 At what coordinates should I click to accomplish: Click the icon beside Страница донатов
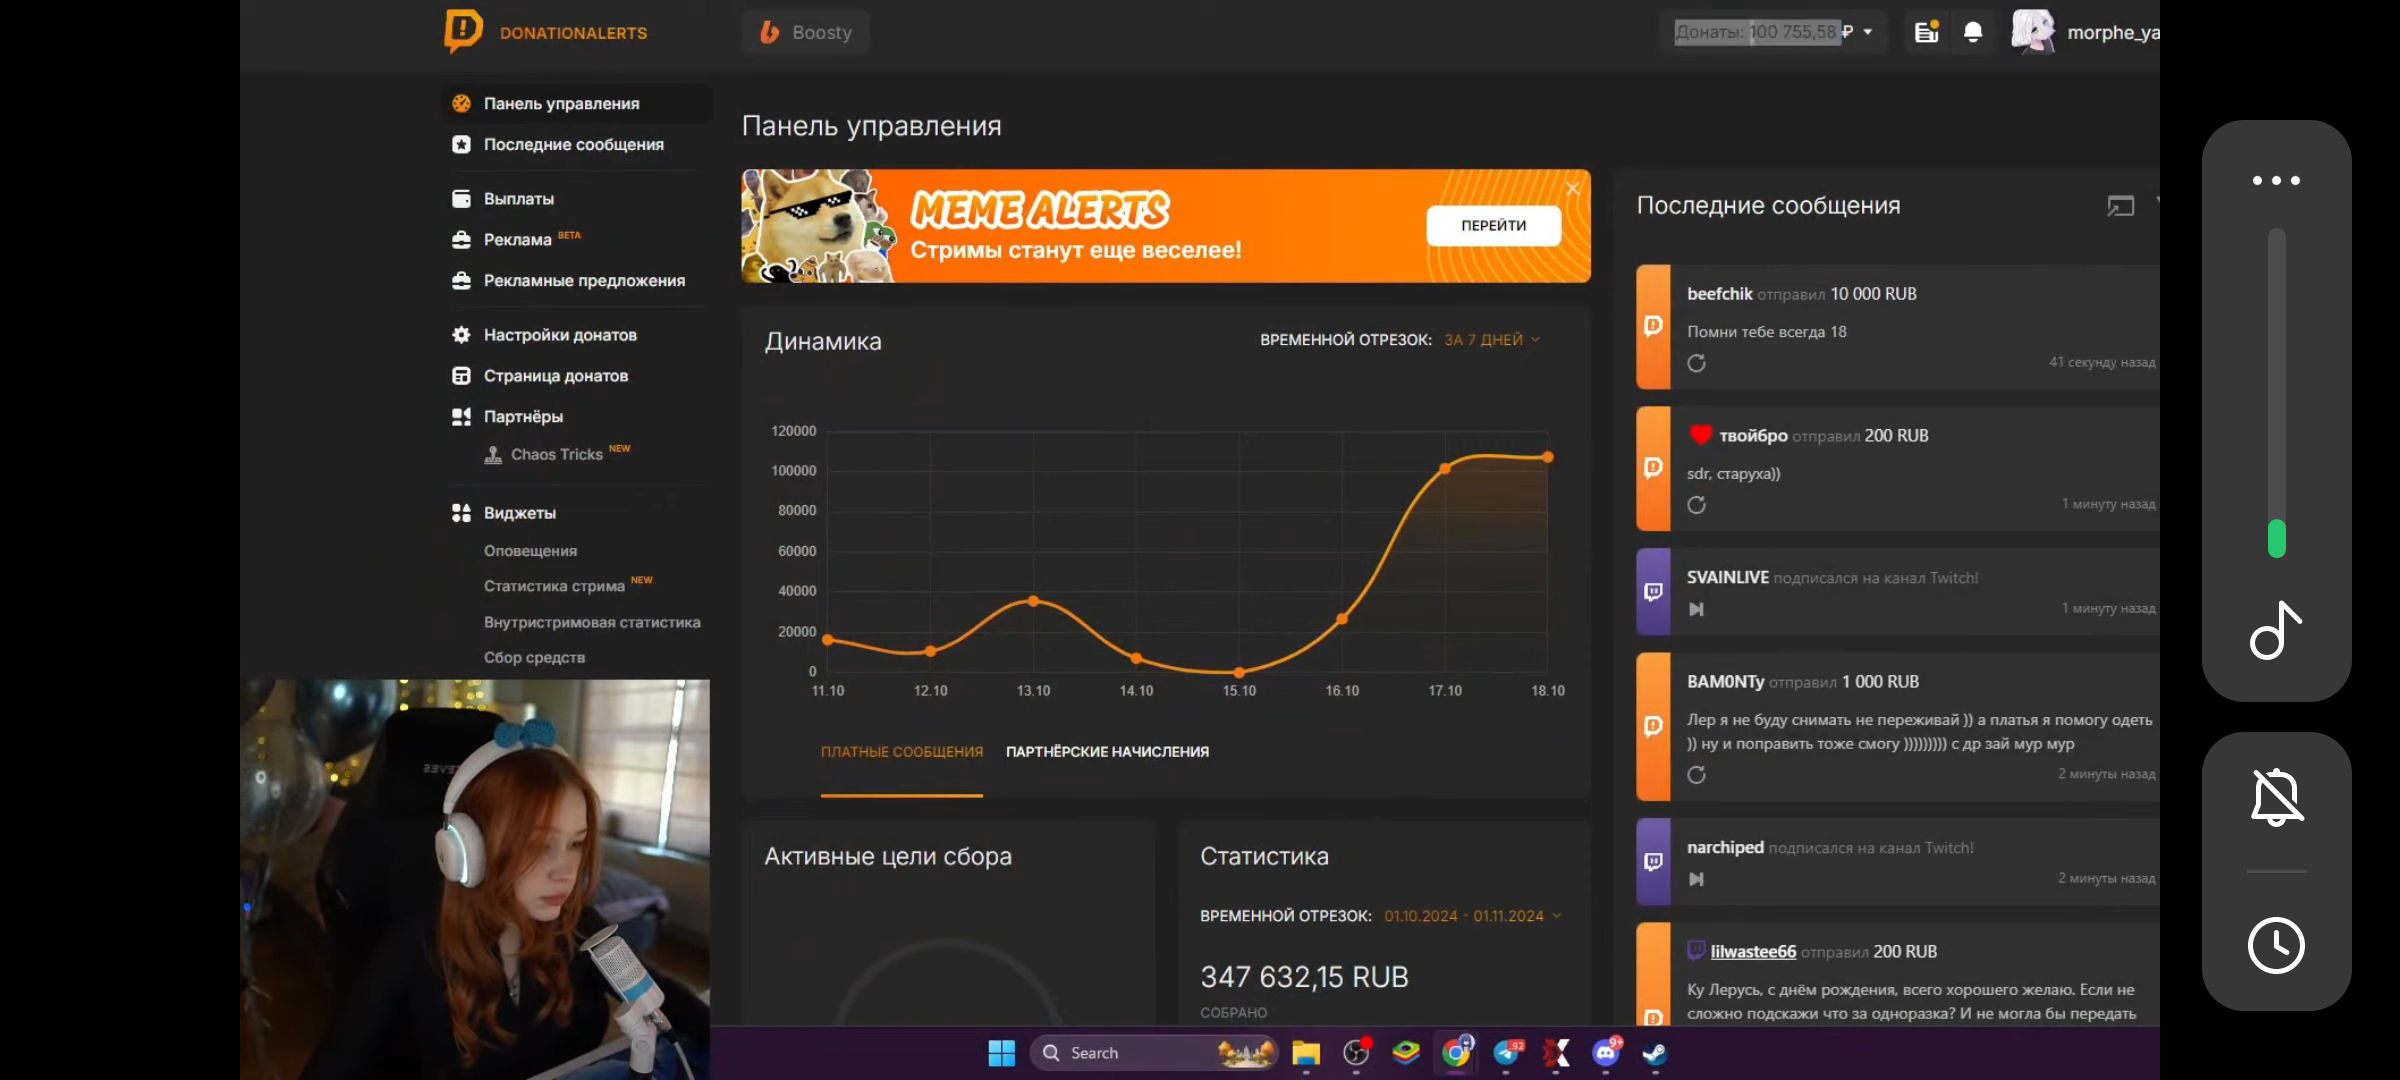coord(461,375)
